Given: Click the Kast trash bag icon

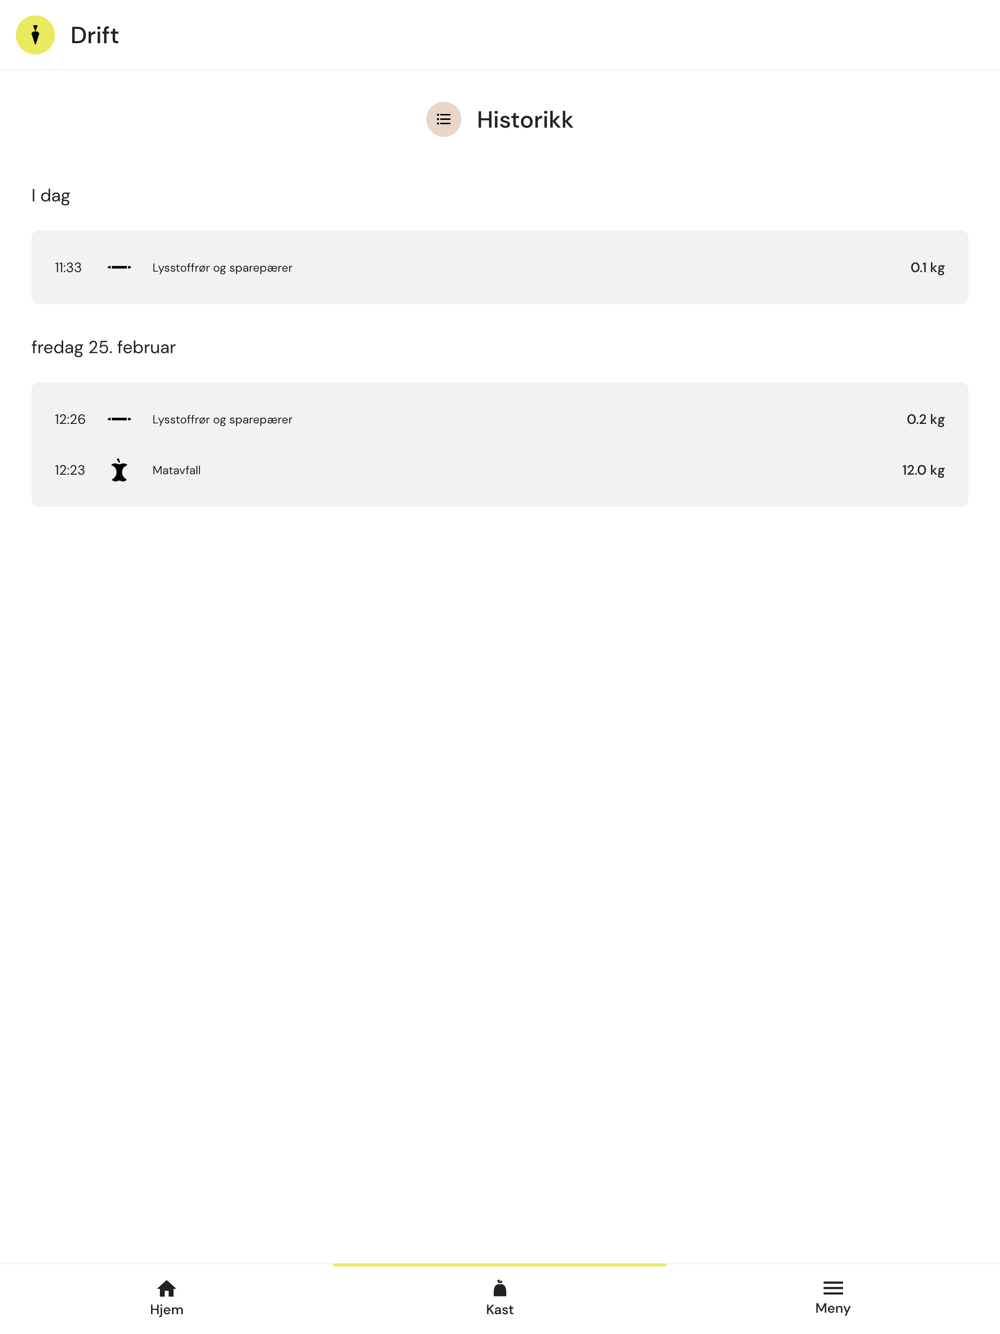Looking at the screenshot, I should [x=500, y=1288].
